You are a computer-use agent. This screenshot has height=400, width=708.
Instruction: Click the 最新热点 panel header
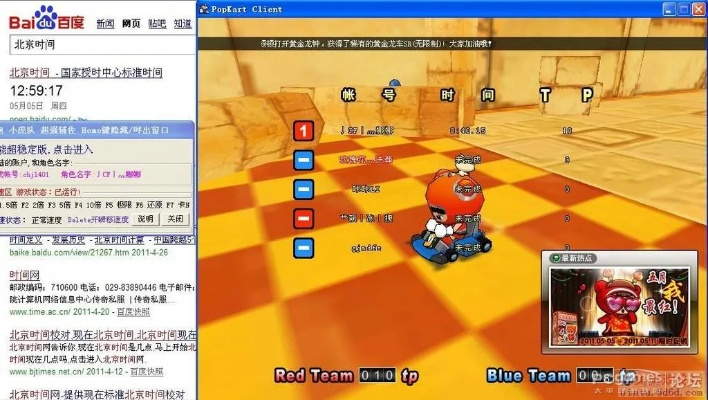click(x=573, y=258)
